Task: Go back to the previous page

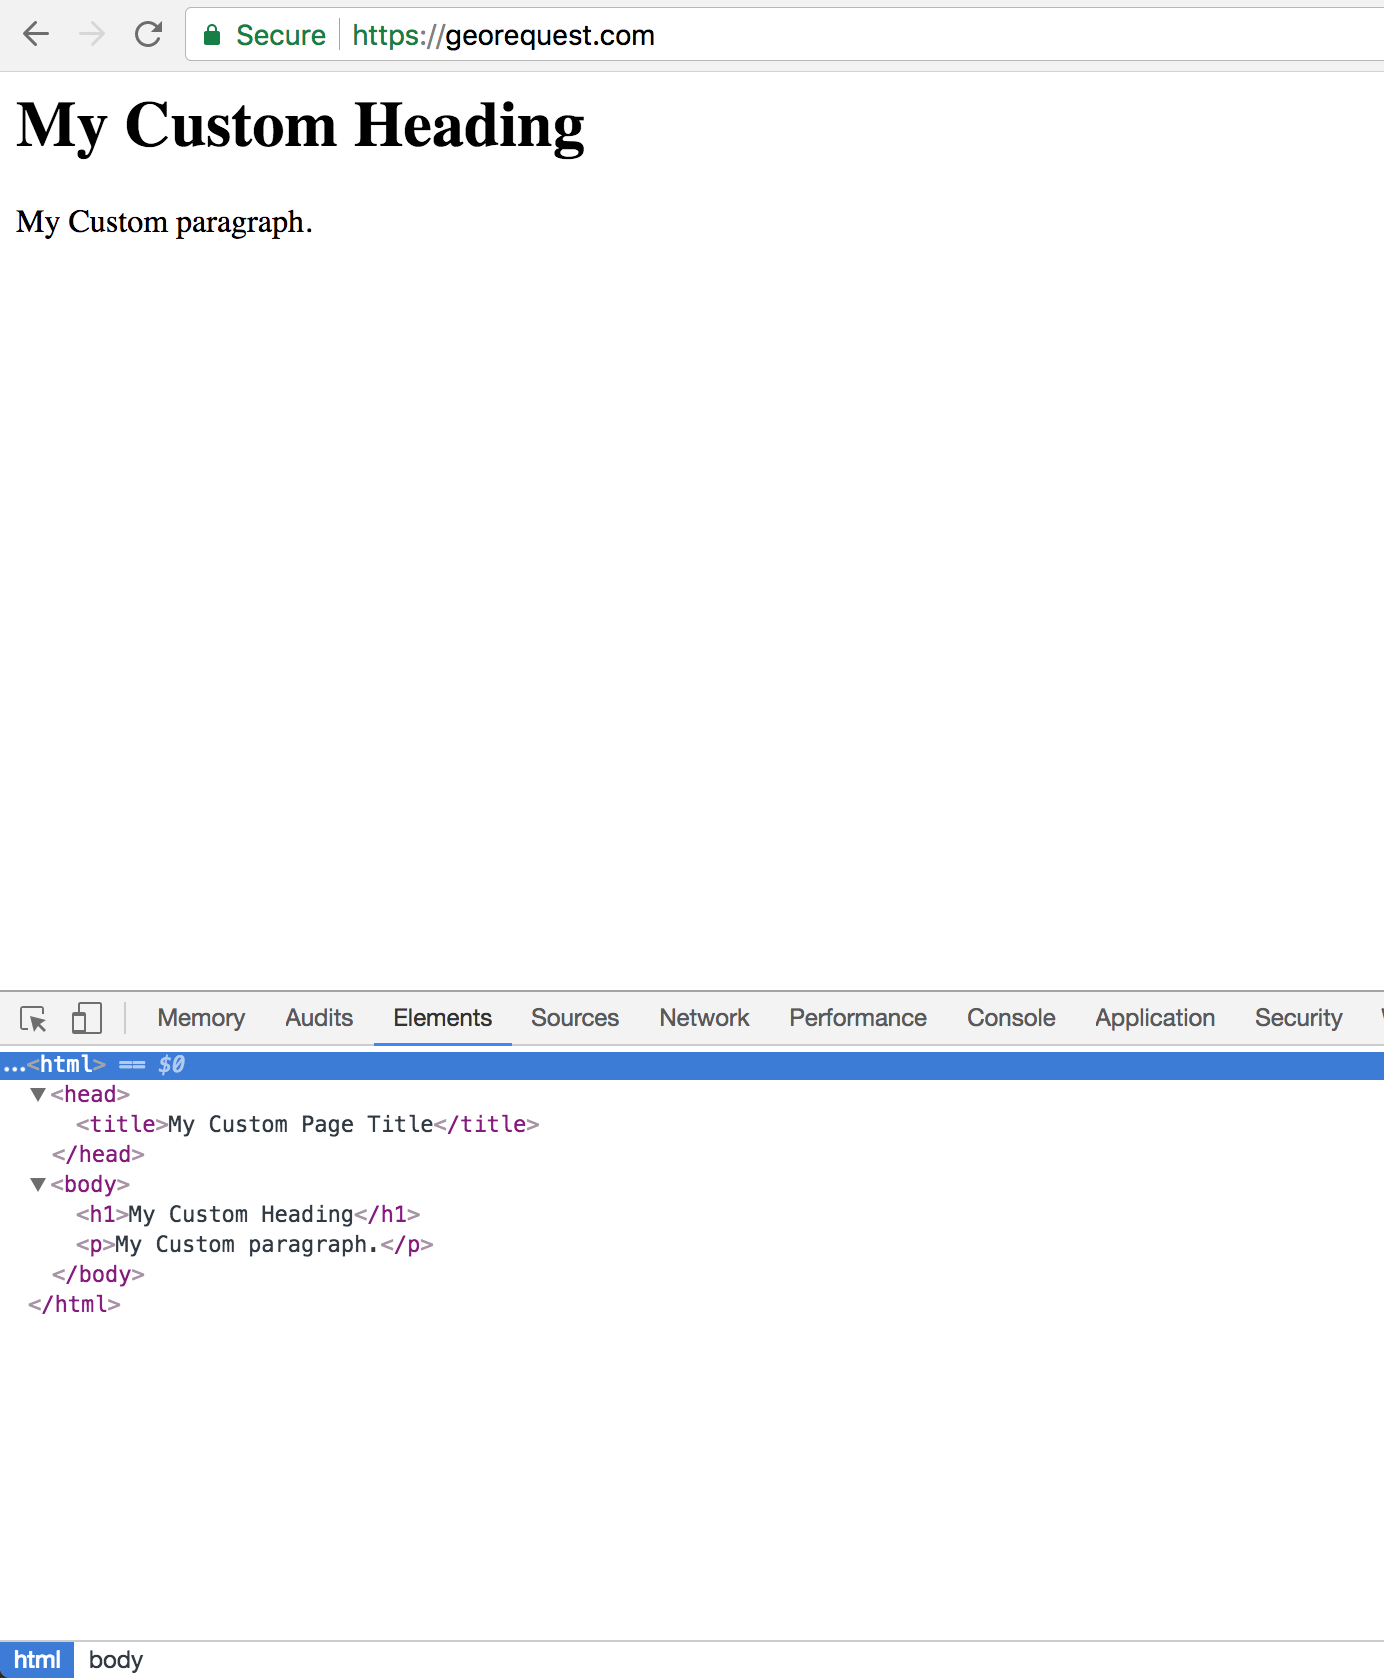Action: point(36,35)
